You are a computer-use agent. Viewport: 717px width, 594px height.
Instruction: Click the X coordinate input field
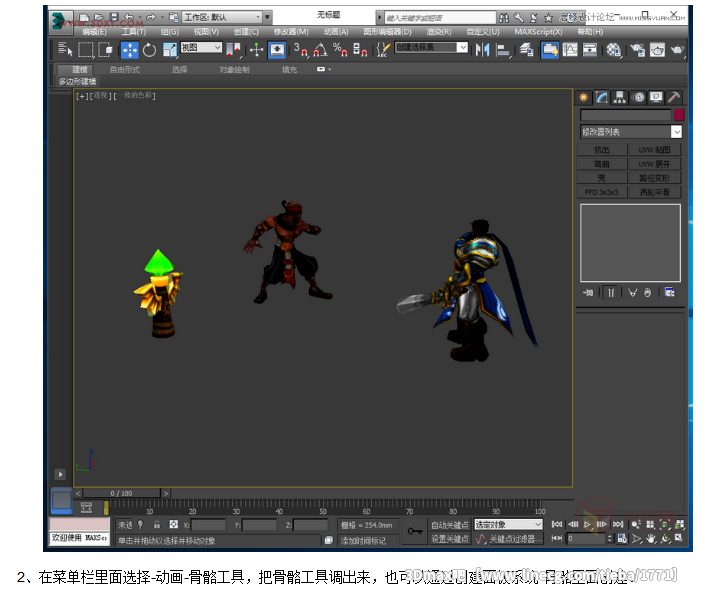tap(209, 525)
